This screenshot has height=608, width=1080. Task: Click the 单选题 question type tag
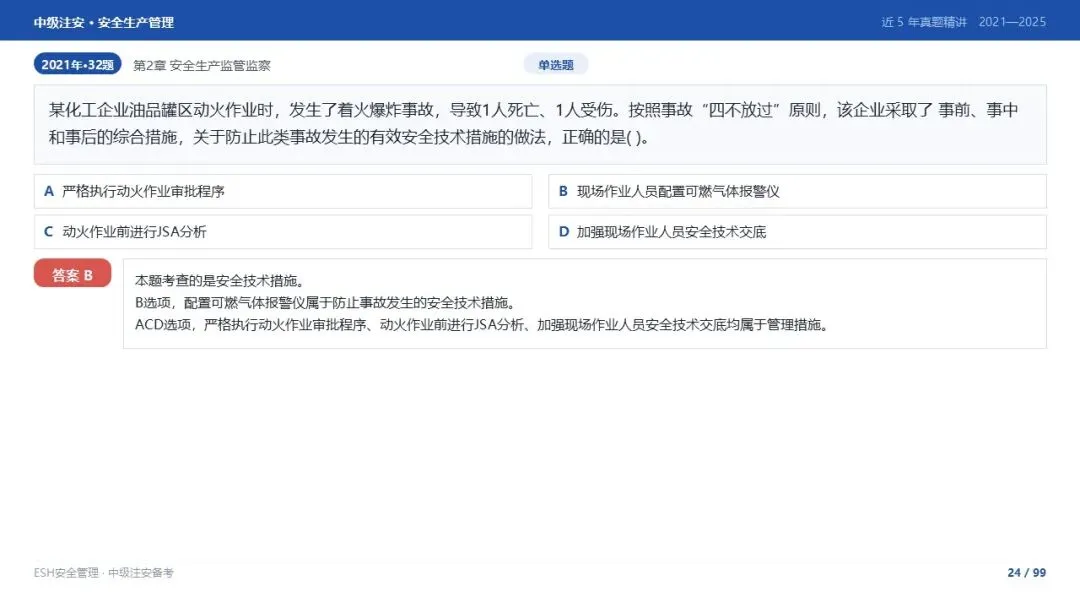pyautogui.click(x=556, y=65)
